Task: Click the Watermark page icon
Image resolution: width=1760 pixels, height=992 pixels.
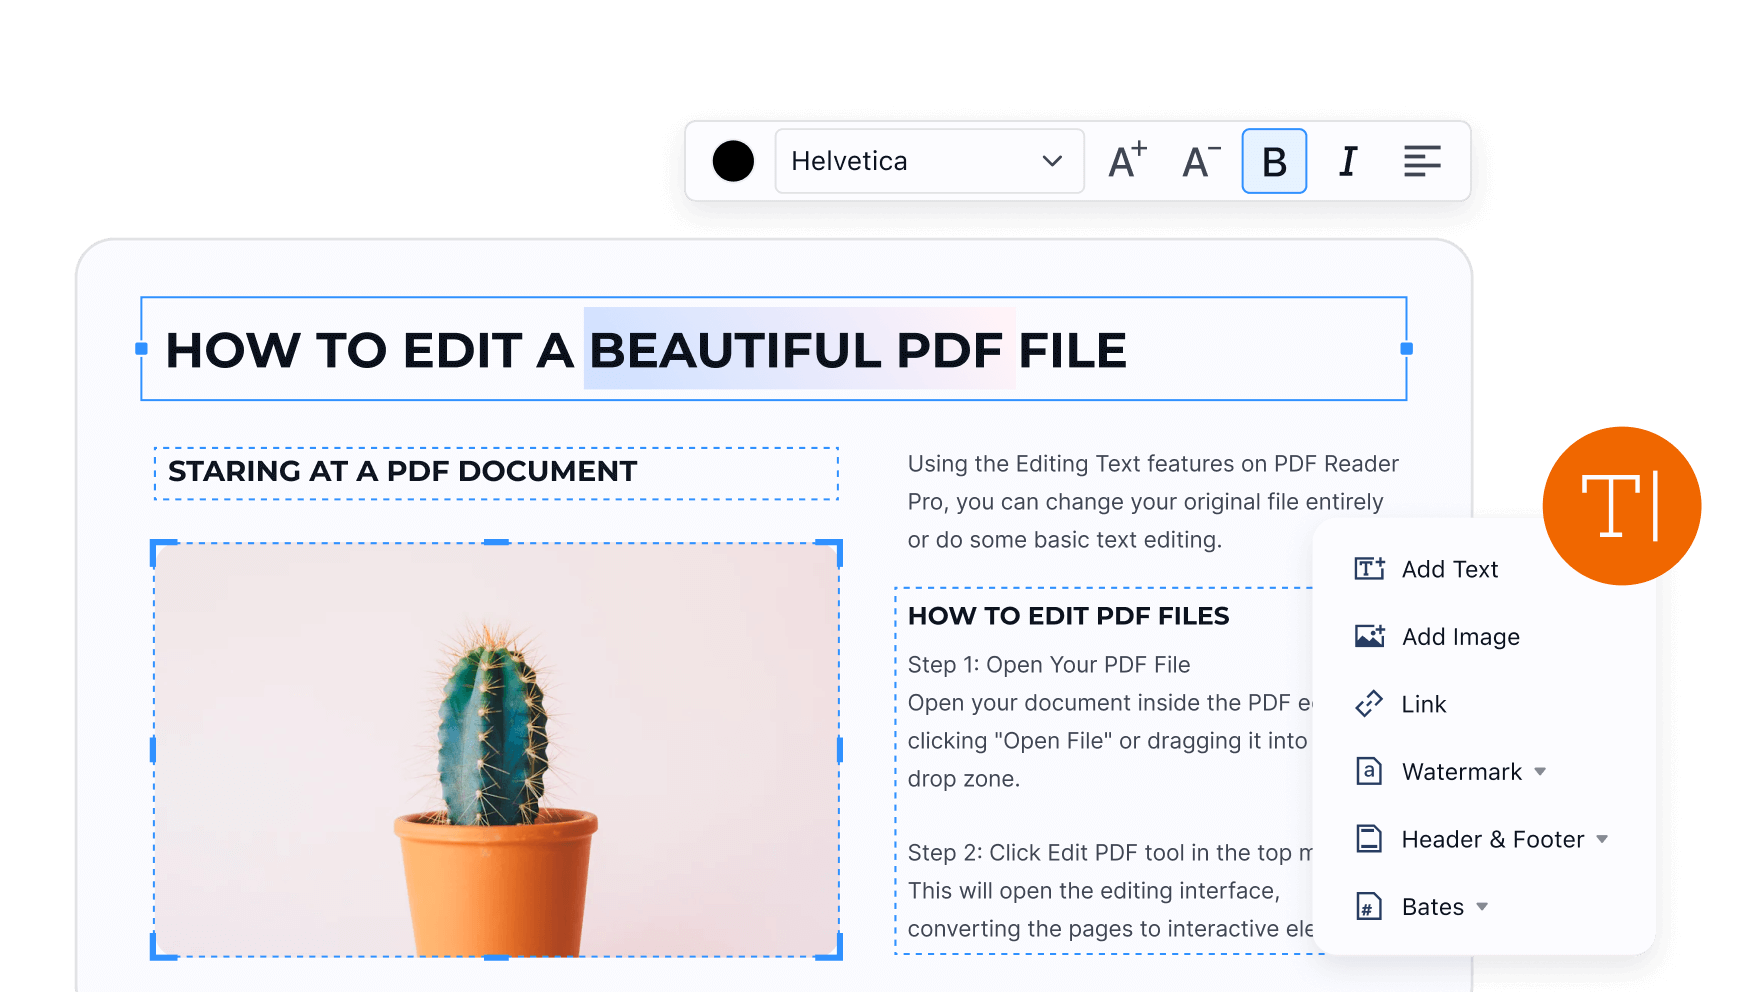Action: [x=1369, y=772]
